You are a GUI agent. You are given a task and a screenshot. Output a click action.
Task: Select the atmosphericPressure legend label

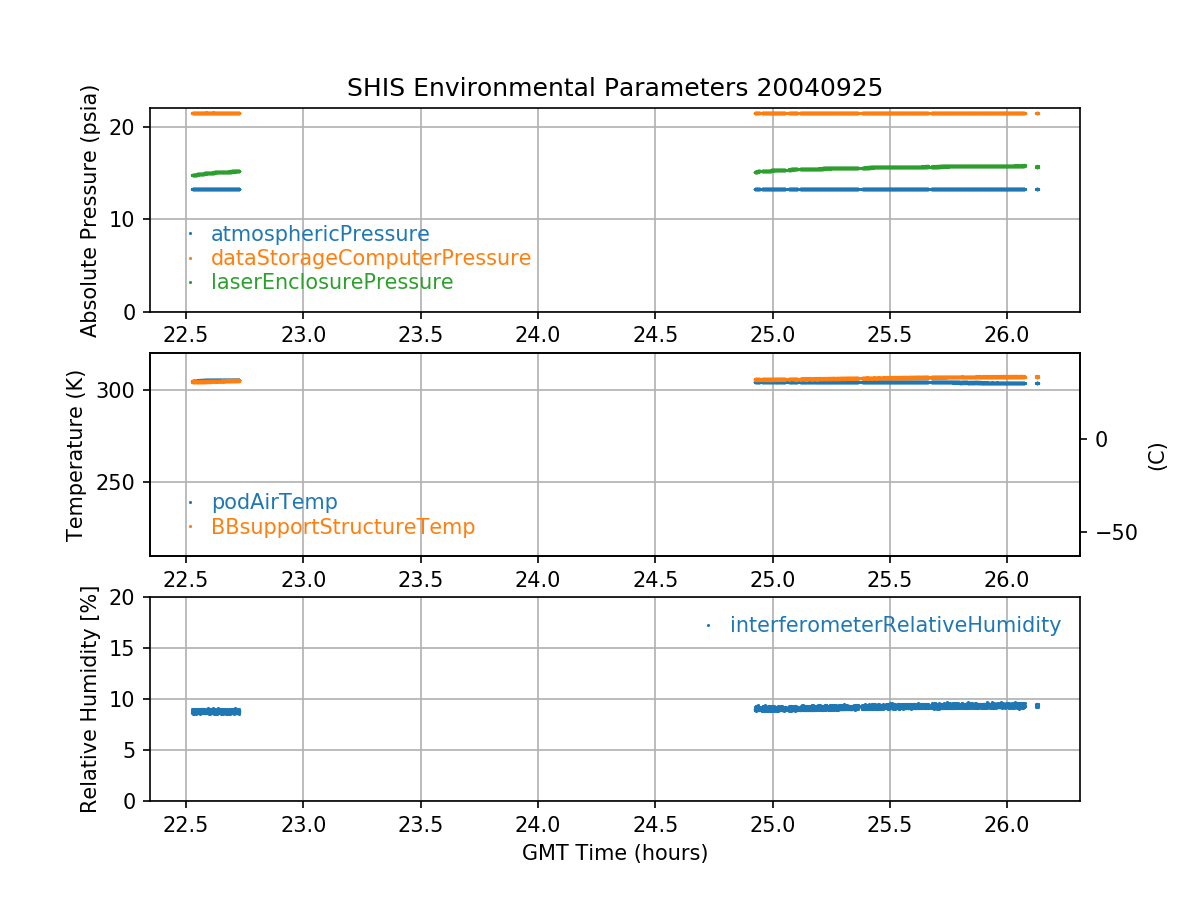click(320, 234)
